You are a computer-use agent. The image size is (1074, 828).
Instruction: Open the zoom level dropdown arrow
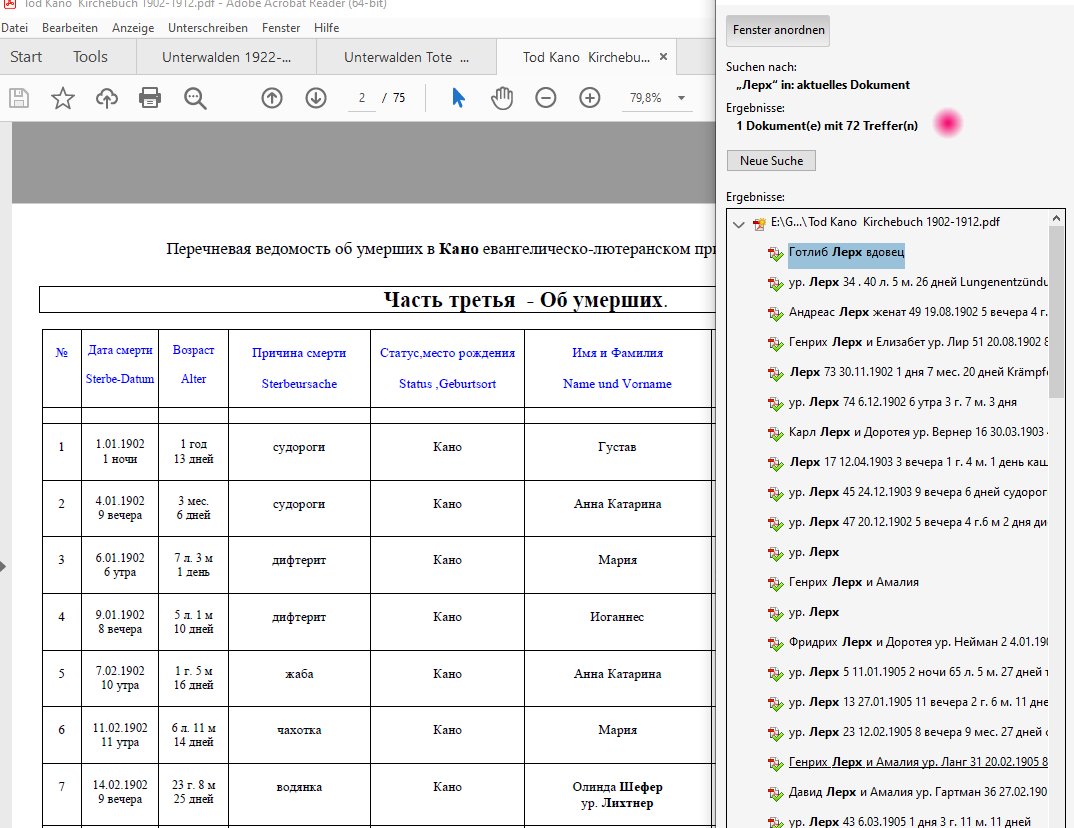(682, 98)
